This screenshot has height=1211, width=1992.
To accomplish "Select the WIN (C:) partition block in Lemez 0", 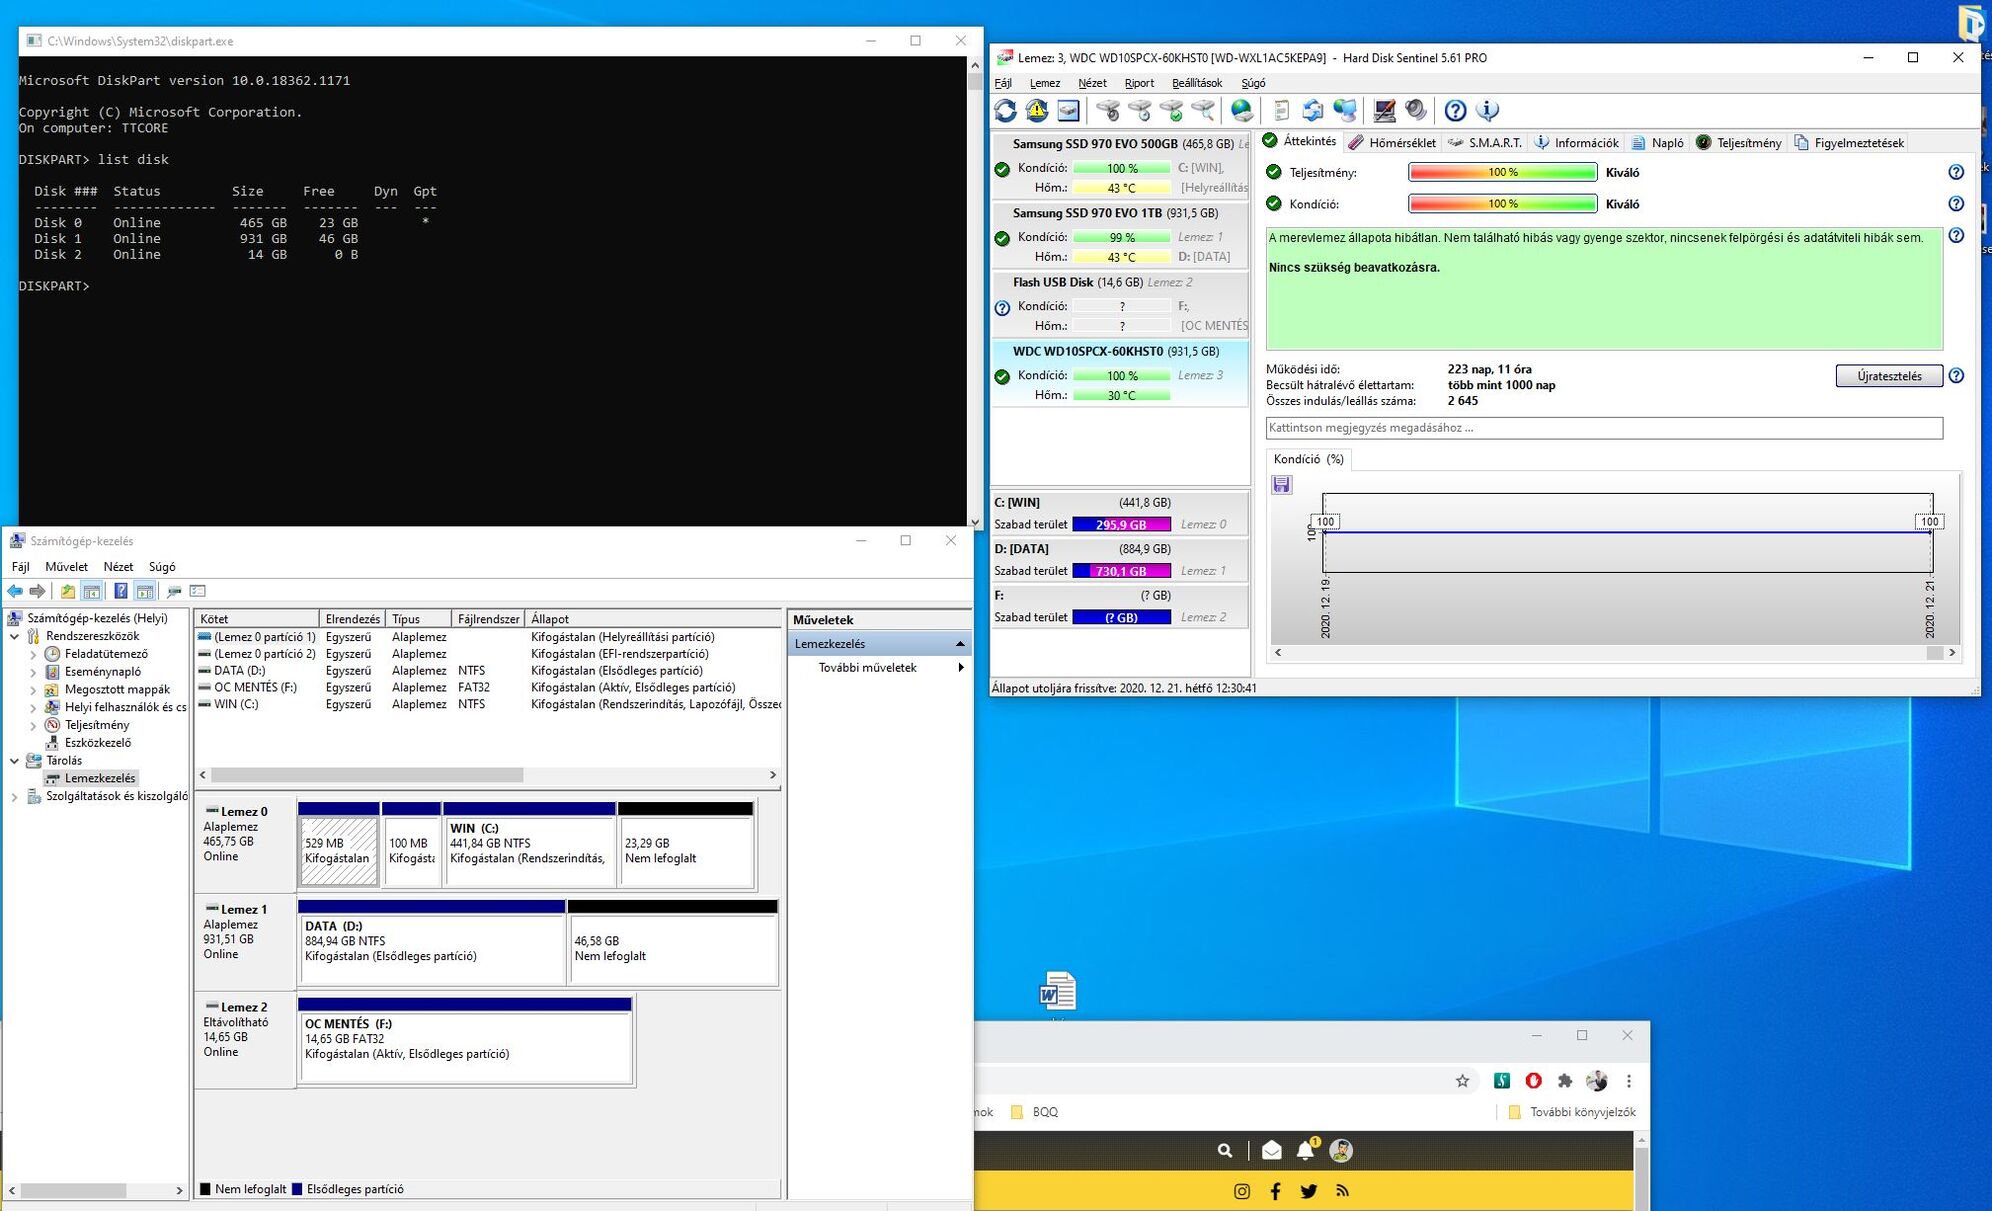I will coord(529,845).
